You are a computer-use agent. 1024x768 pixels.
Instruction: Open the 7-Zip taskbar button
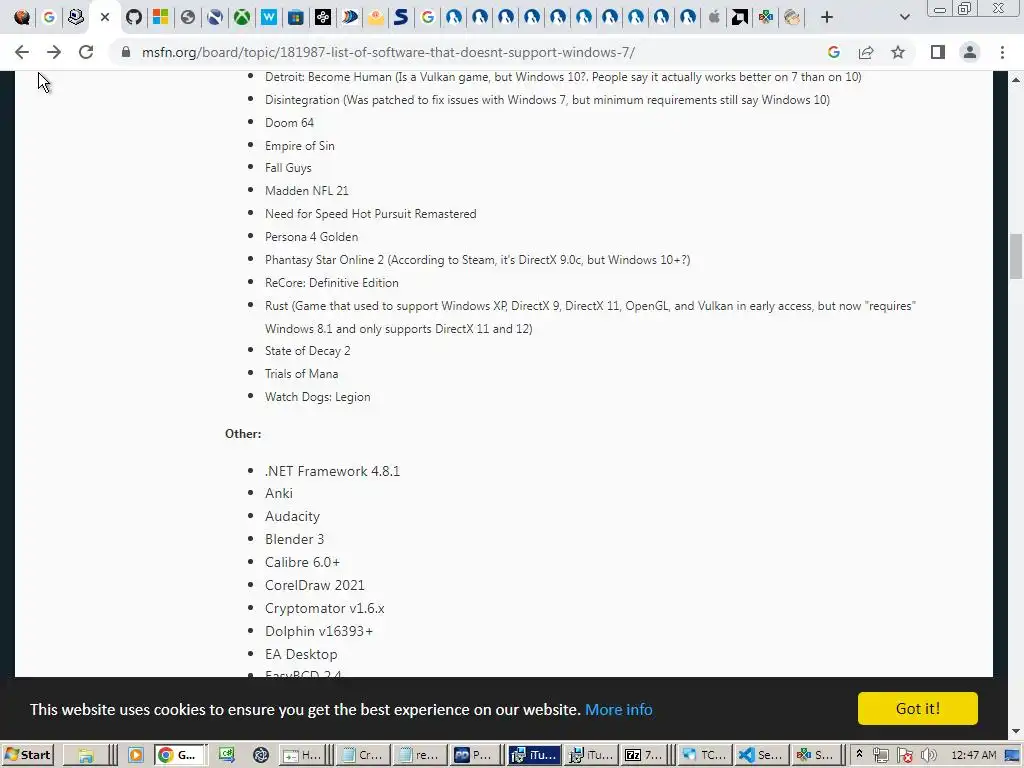(x=644, y=755)
